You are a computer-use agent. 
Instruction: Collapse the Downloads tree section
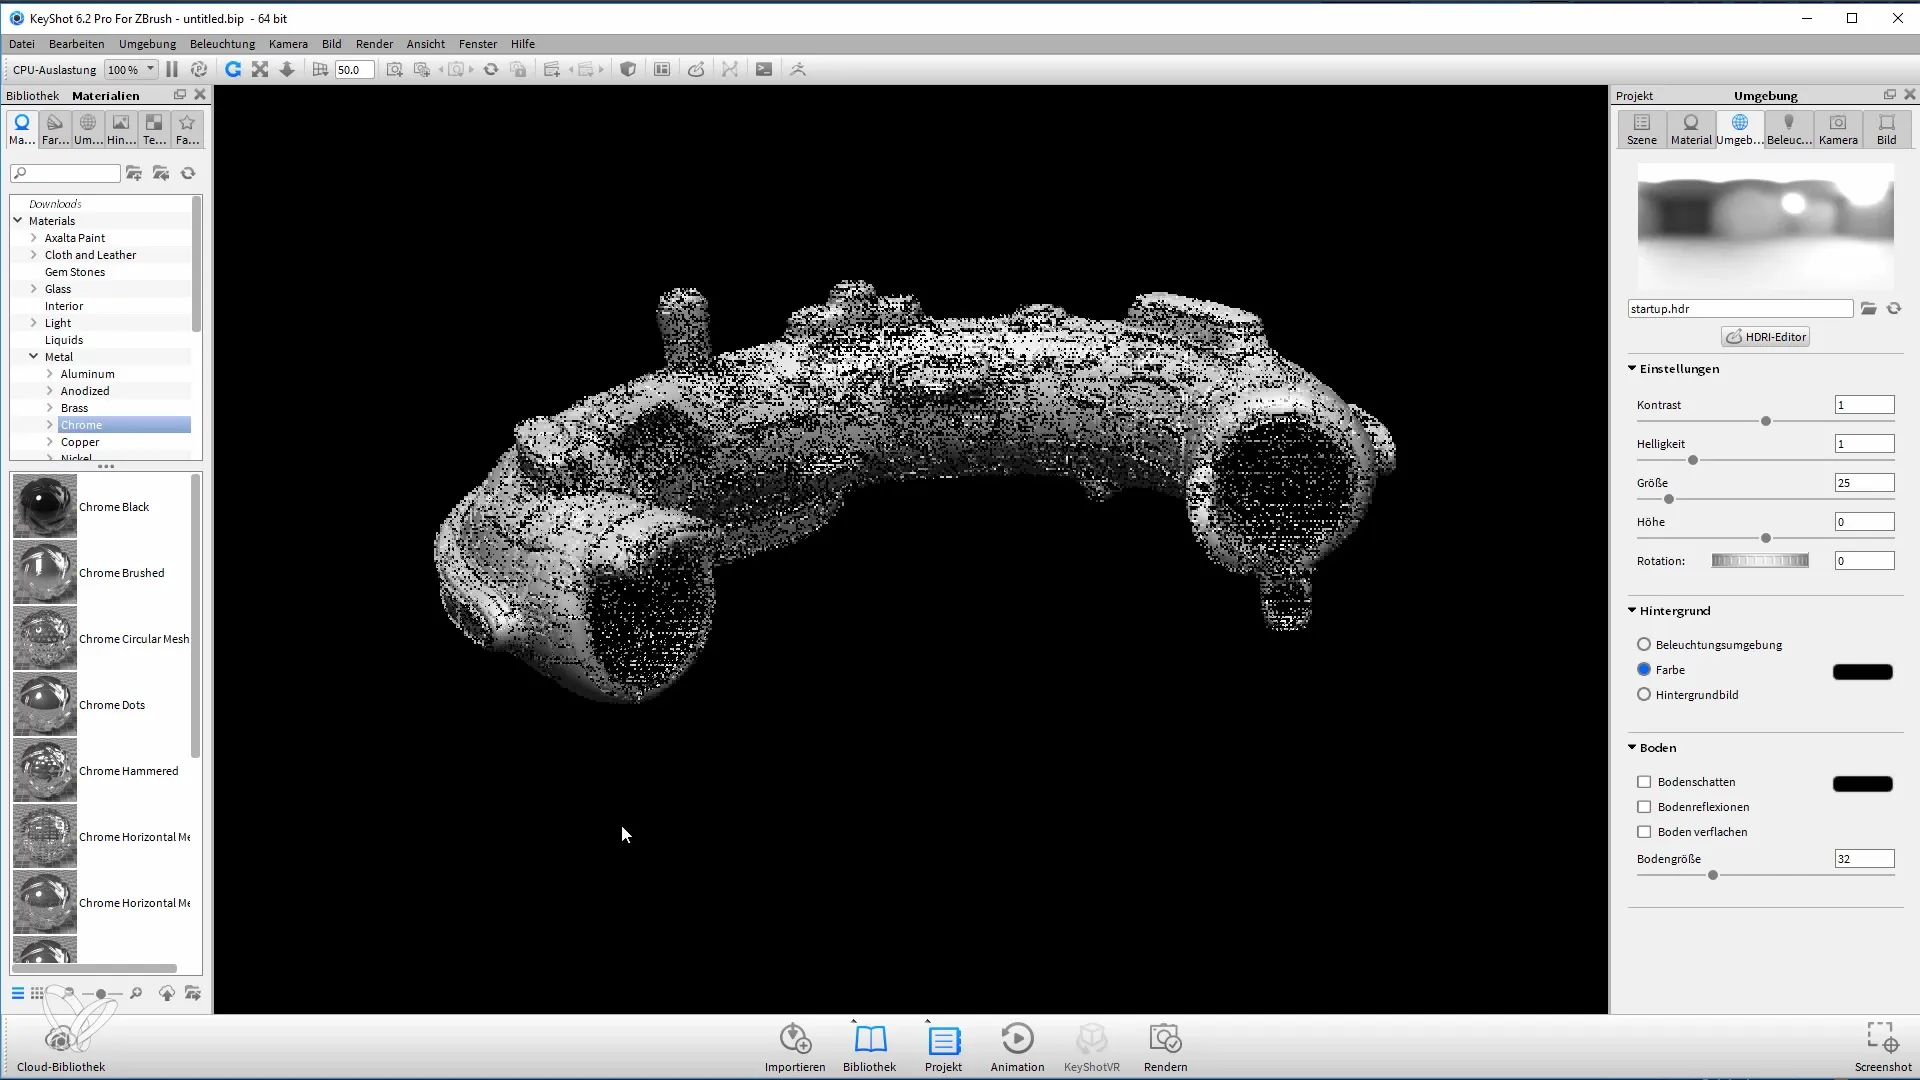[53, 203]
